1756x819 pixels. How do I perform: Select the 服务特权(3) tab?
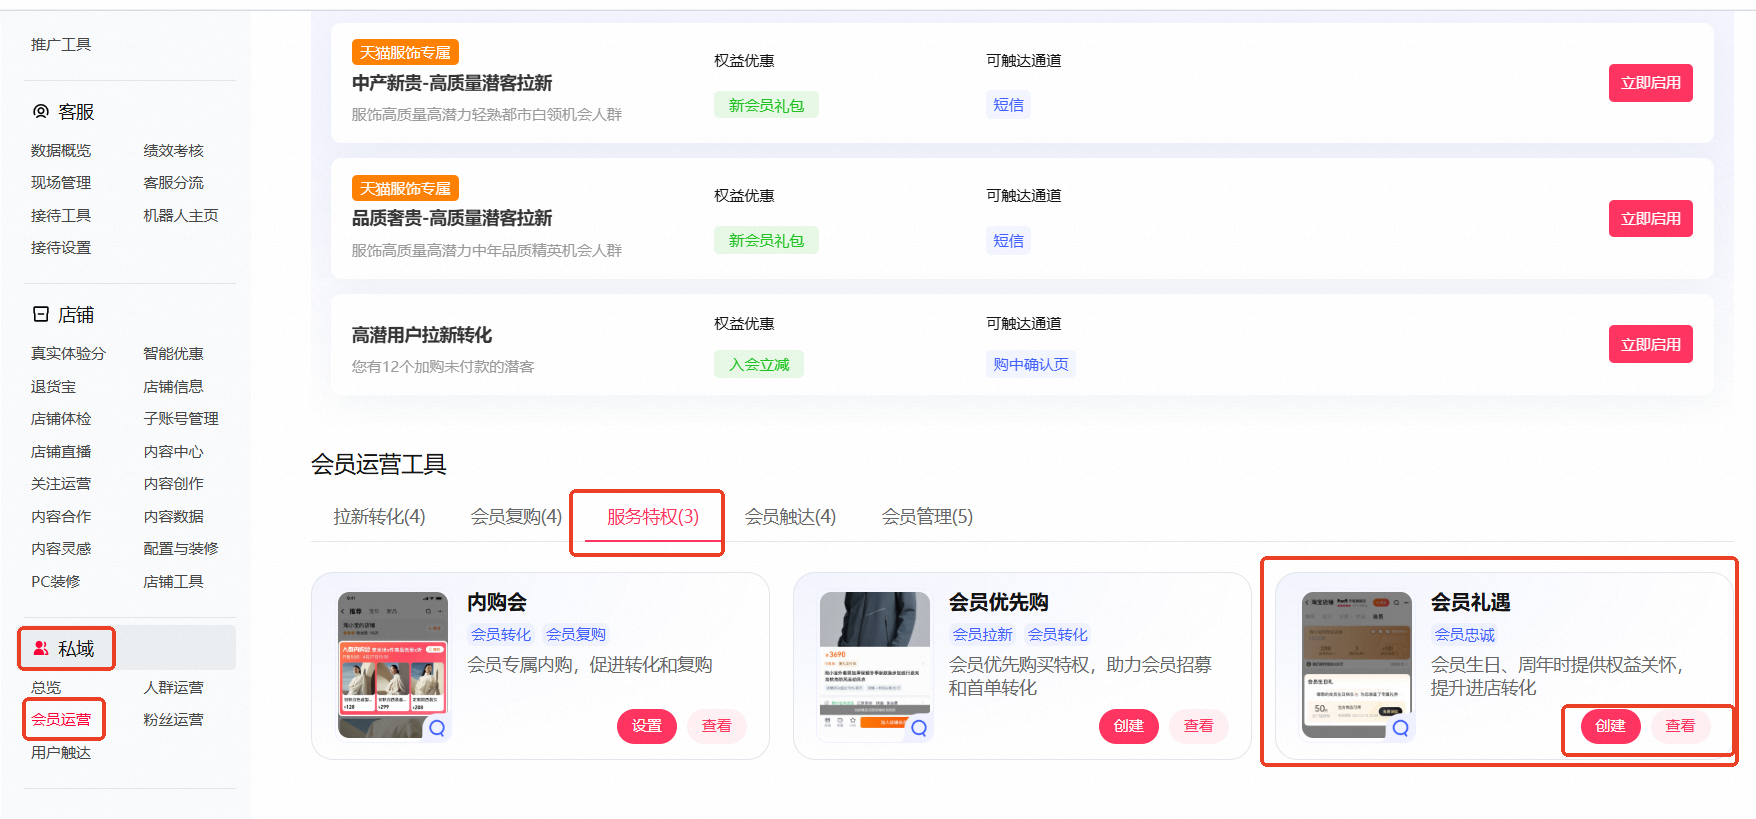point(653,517)
